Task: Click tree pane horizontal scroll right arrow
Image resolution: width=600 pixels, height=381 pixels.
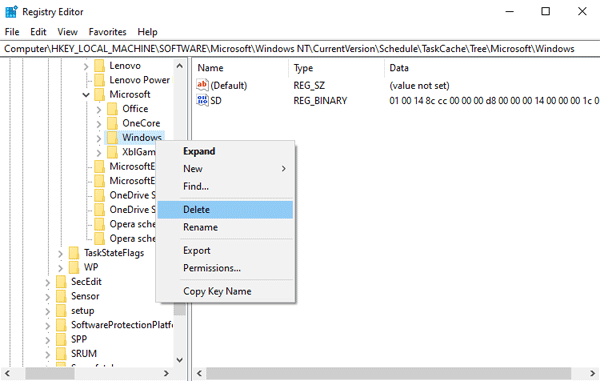Action: click(166, 373)
